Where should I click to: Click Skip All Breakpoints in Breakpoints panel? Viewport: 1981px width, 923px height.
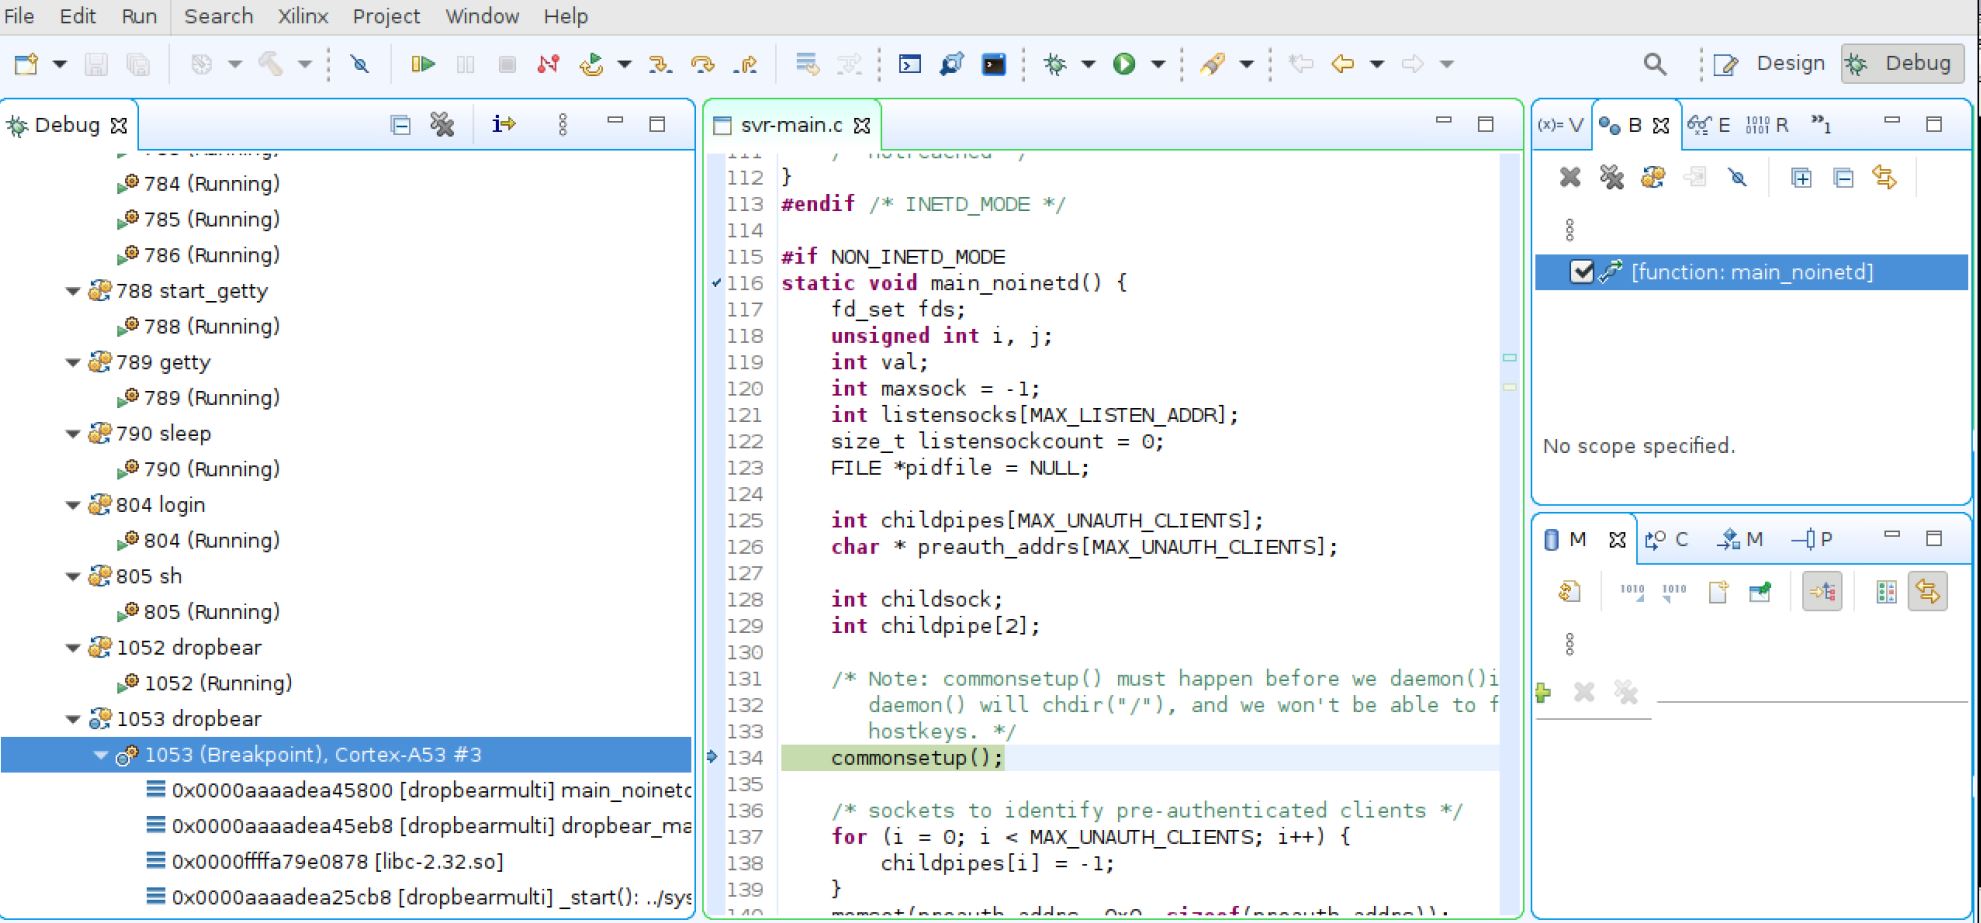coord(1737,178)
